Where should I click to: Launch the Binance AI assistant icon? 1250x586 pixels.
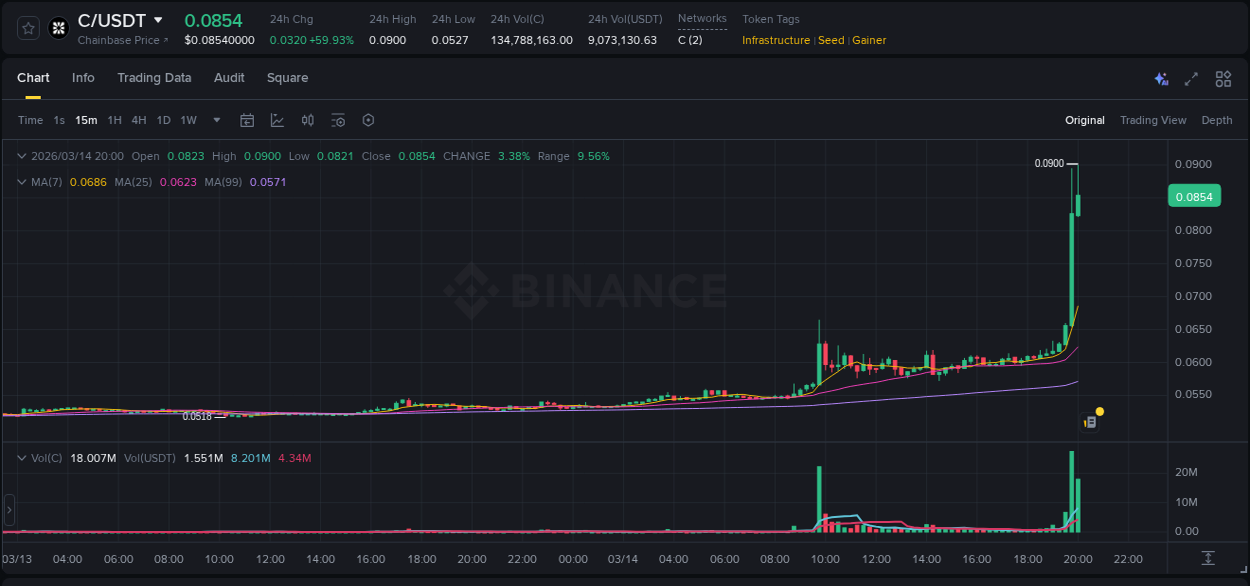click(1161, 78)
